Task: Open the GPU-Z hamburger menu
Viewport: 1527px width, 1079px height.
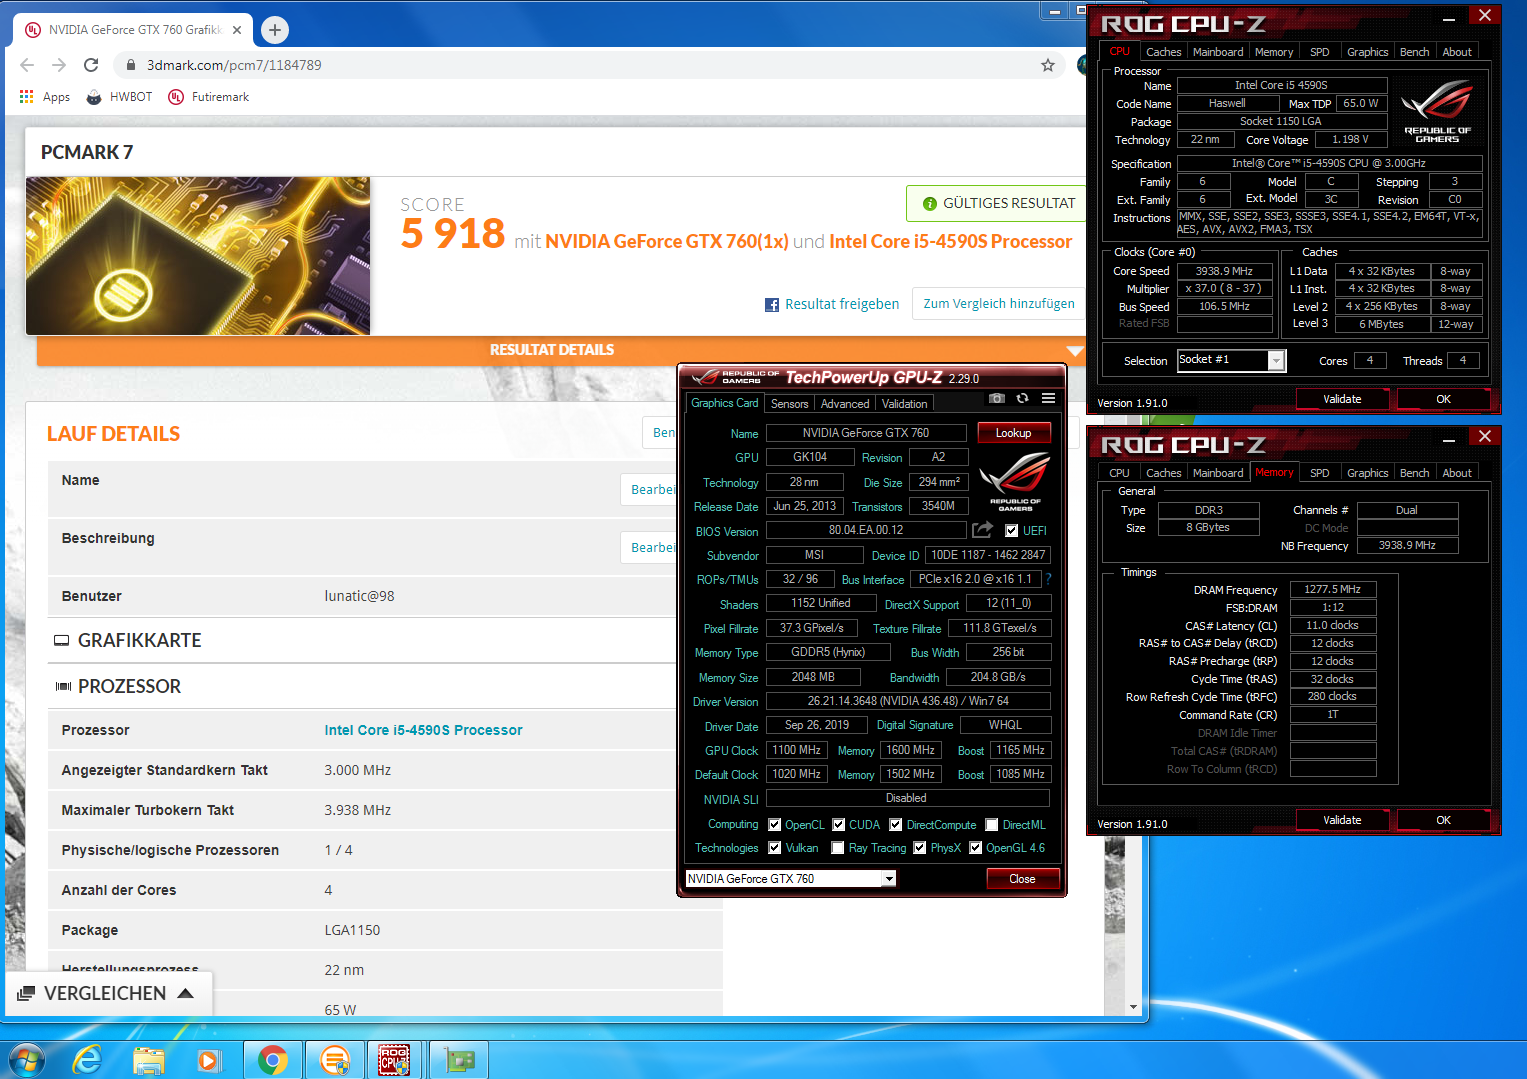Action: [1048, 398]
